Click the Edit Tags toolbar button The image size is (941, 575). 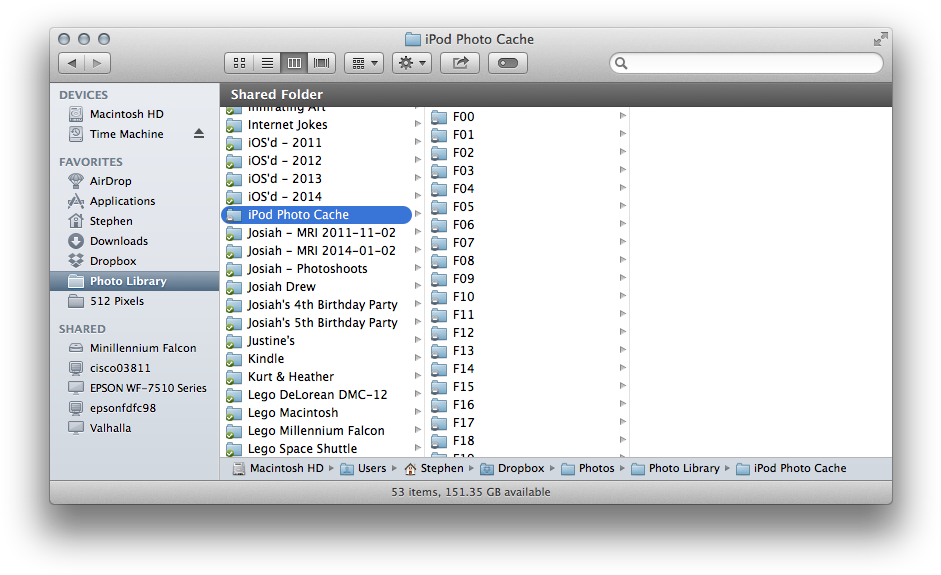coord(508,63)
